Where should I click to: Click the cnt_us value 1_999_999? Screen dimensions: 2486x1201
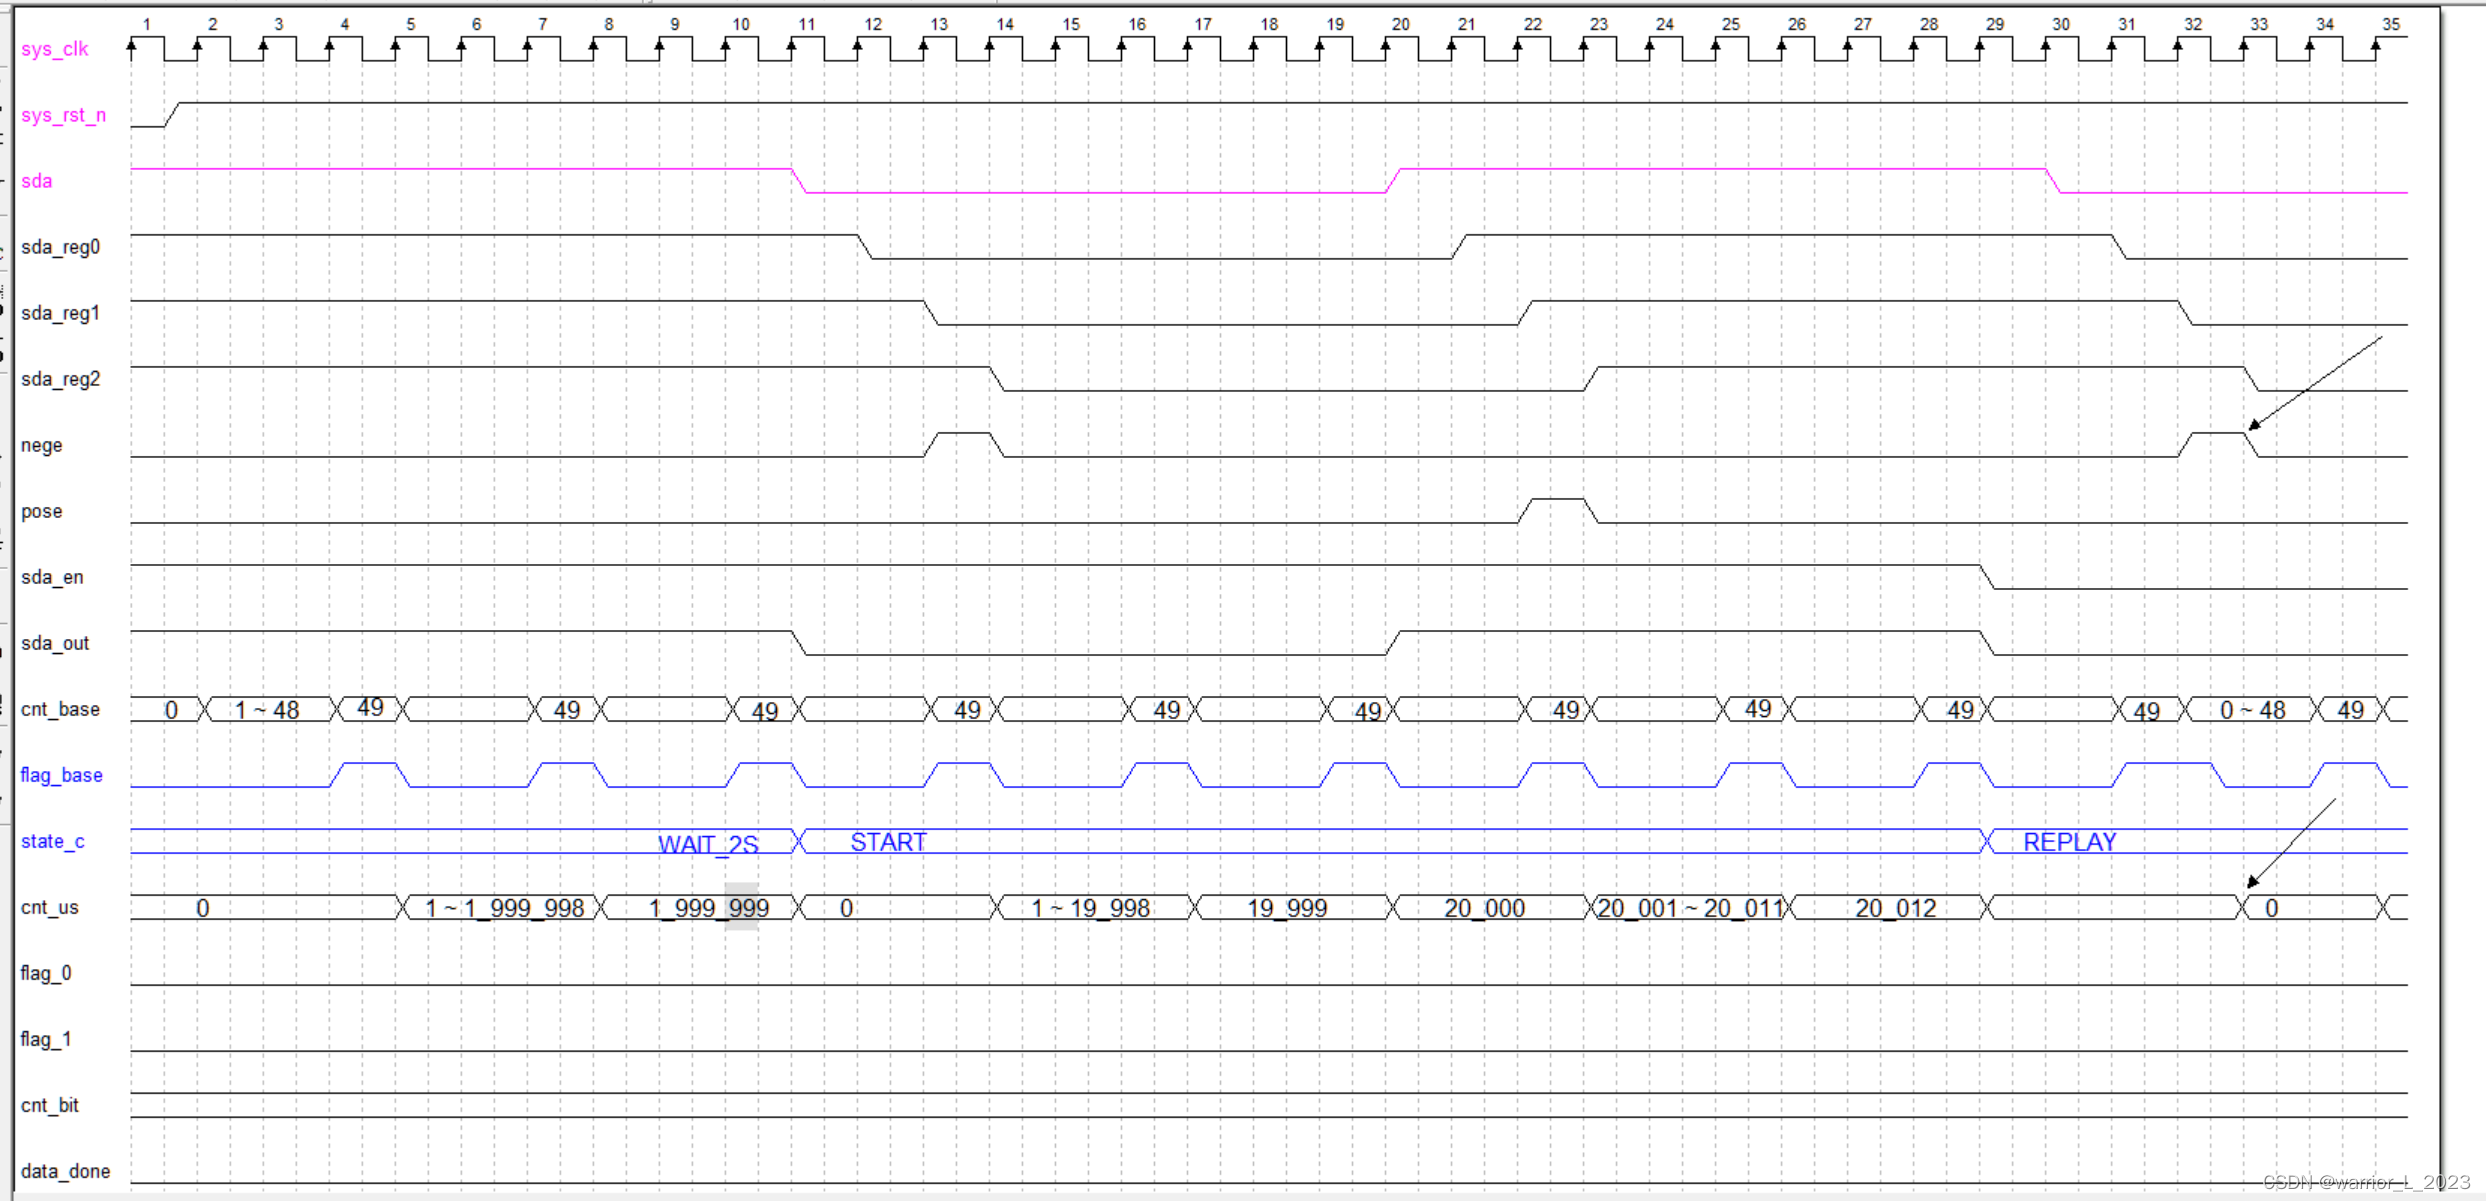708,908
